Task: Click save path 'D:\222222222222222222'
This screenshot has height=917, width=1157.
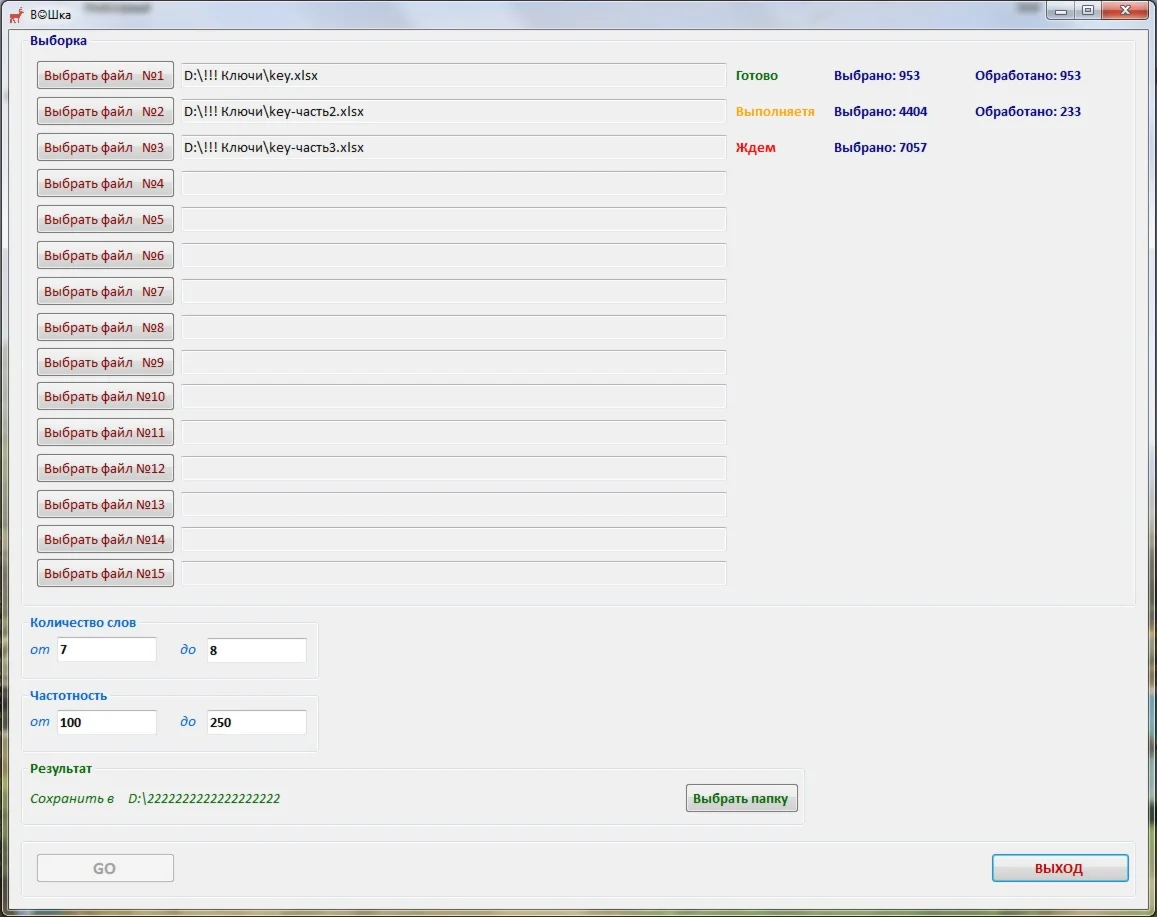Action: pos(204,798)
